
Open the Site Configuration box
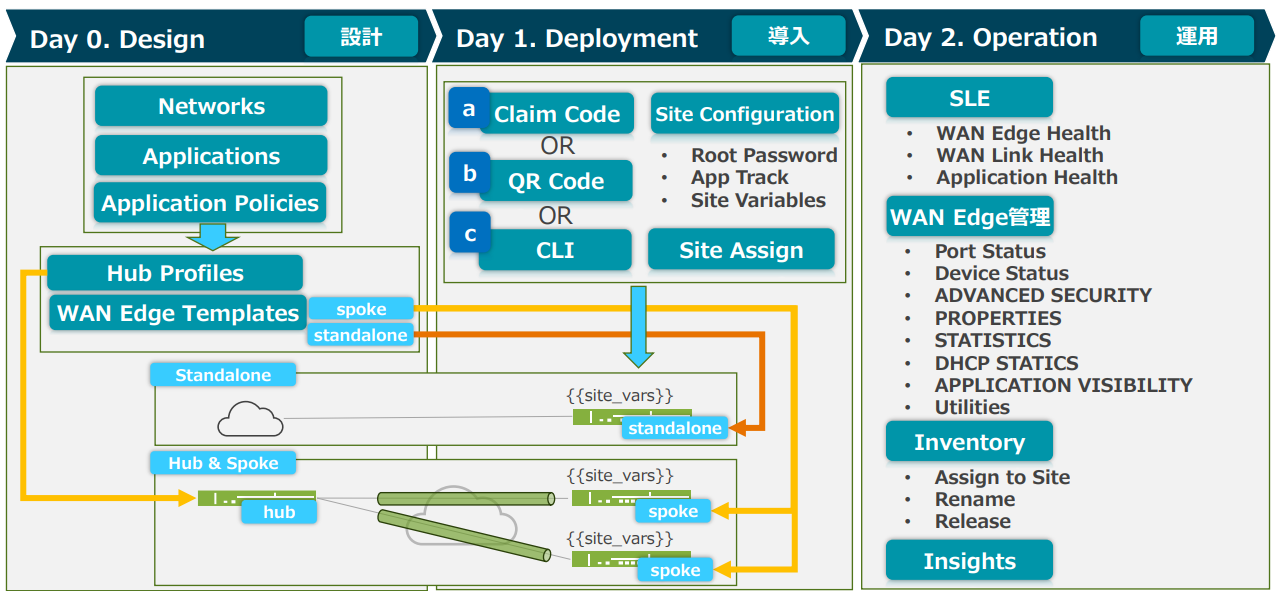pos(744,114)
